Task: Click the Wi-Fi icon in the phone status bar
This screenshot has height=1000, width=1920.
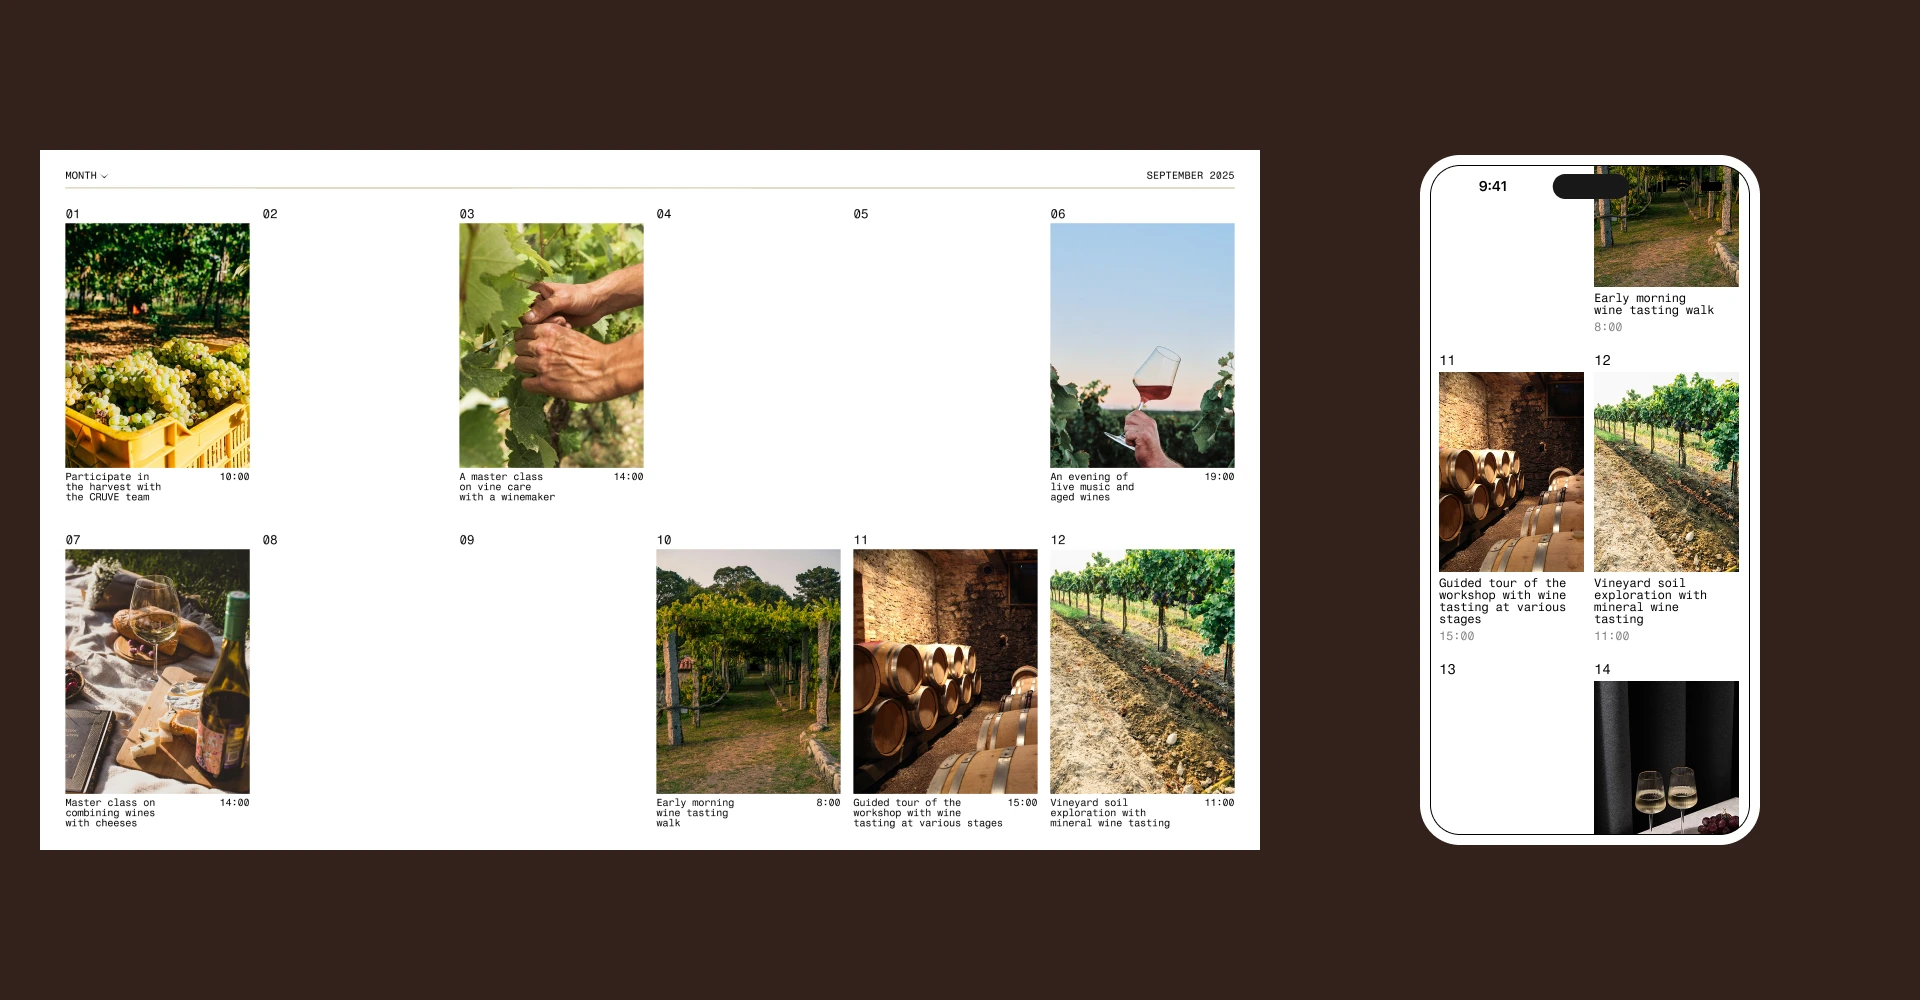Action: pos(1683,186)
